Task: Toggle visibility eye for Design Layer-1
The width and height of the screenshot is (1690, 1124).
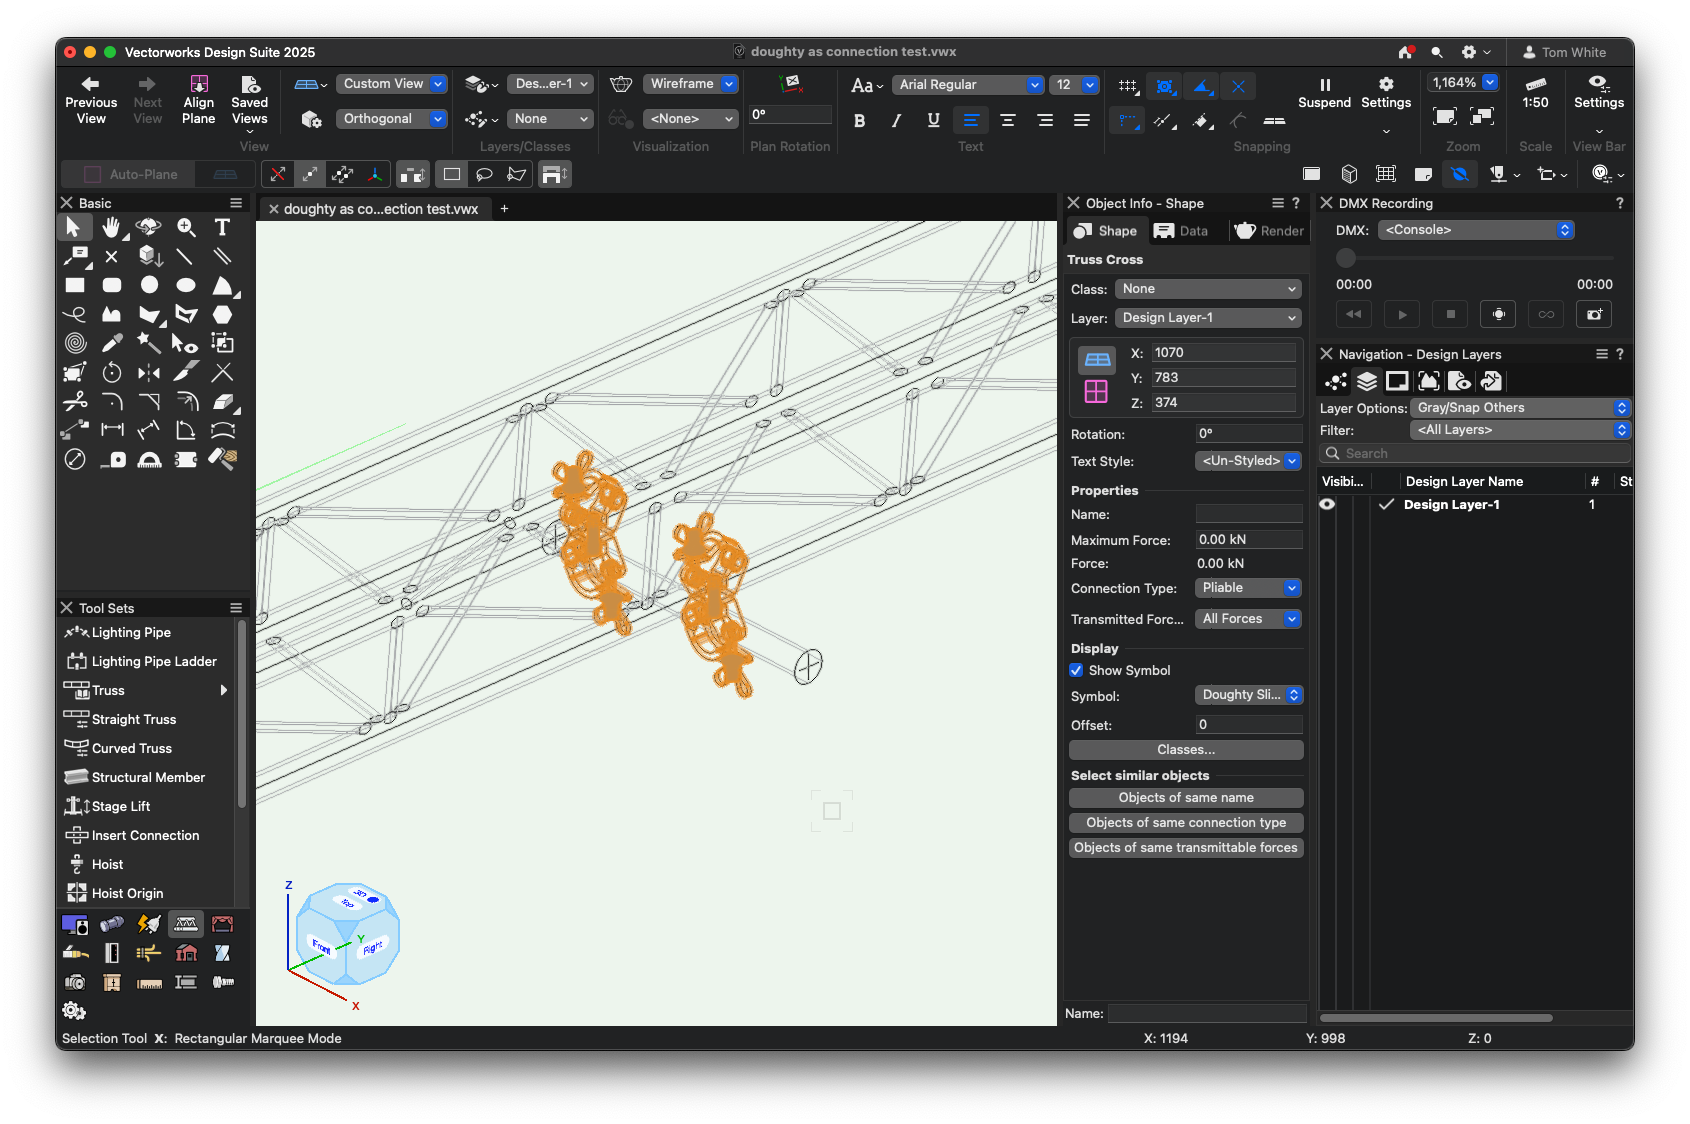Action: click(1327, 504)
